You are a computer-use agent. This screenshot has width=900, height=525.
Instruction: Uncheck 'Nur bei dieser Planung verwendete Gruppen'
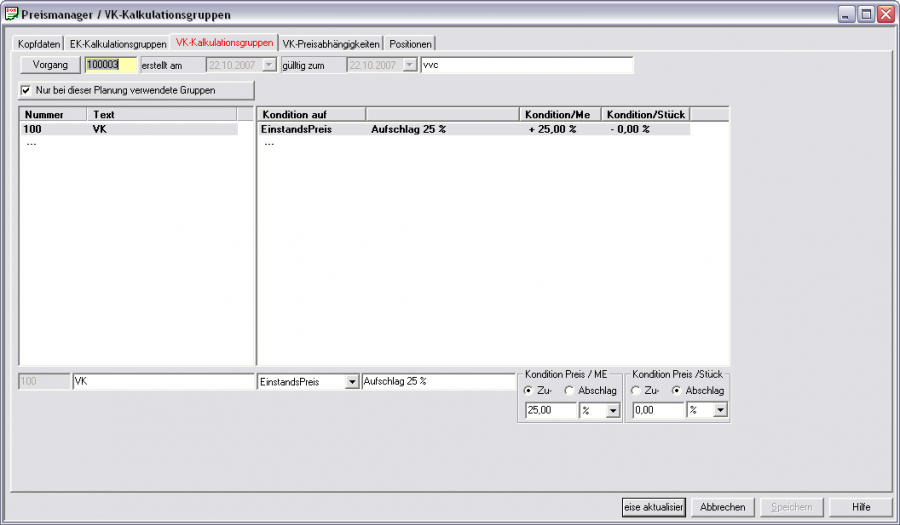(x=27, y=90)
